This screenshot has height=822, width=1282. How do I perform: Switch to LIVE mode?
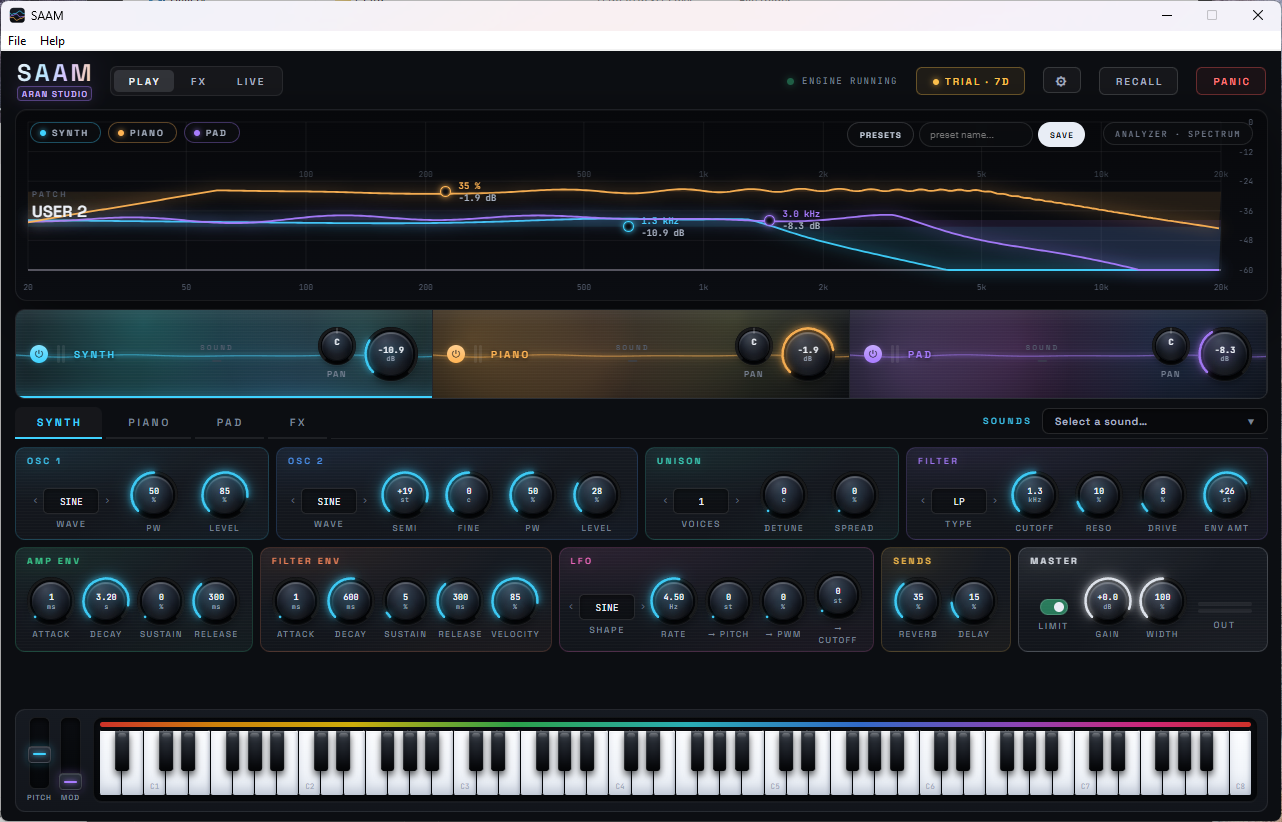point(250,81)
